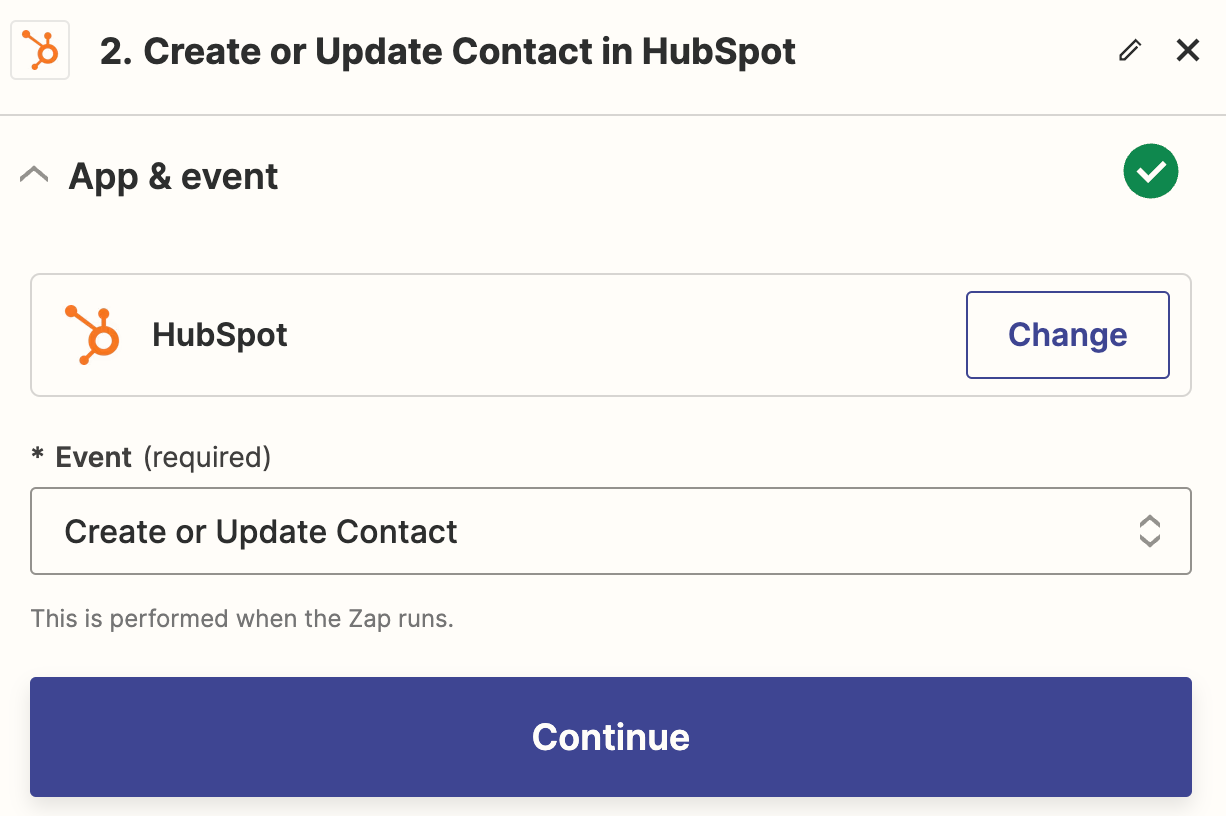Rename step using the pencil edit icon
1226x816 pixels.
(x=1130, y=51)
